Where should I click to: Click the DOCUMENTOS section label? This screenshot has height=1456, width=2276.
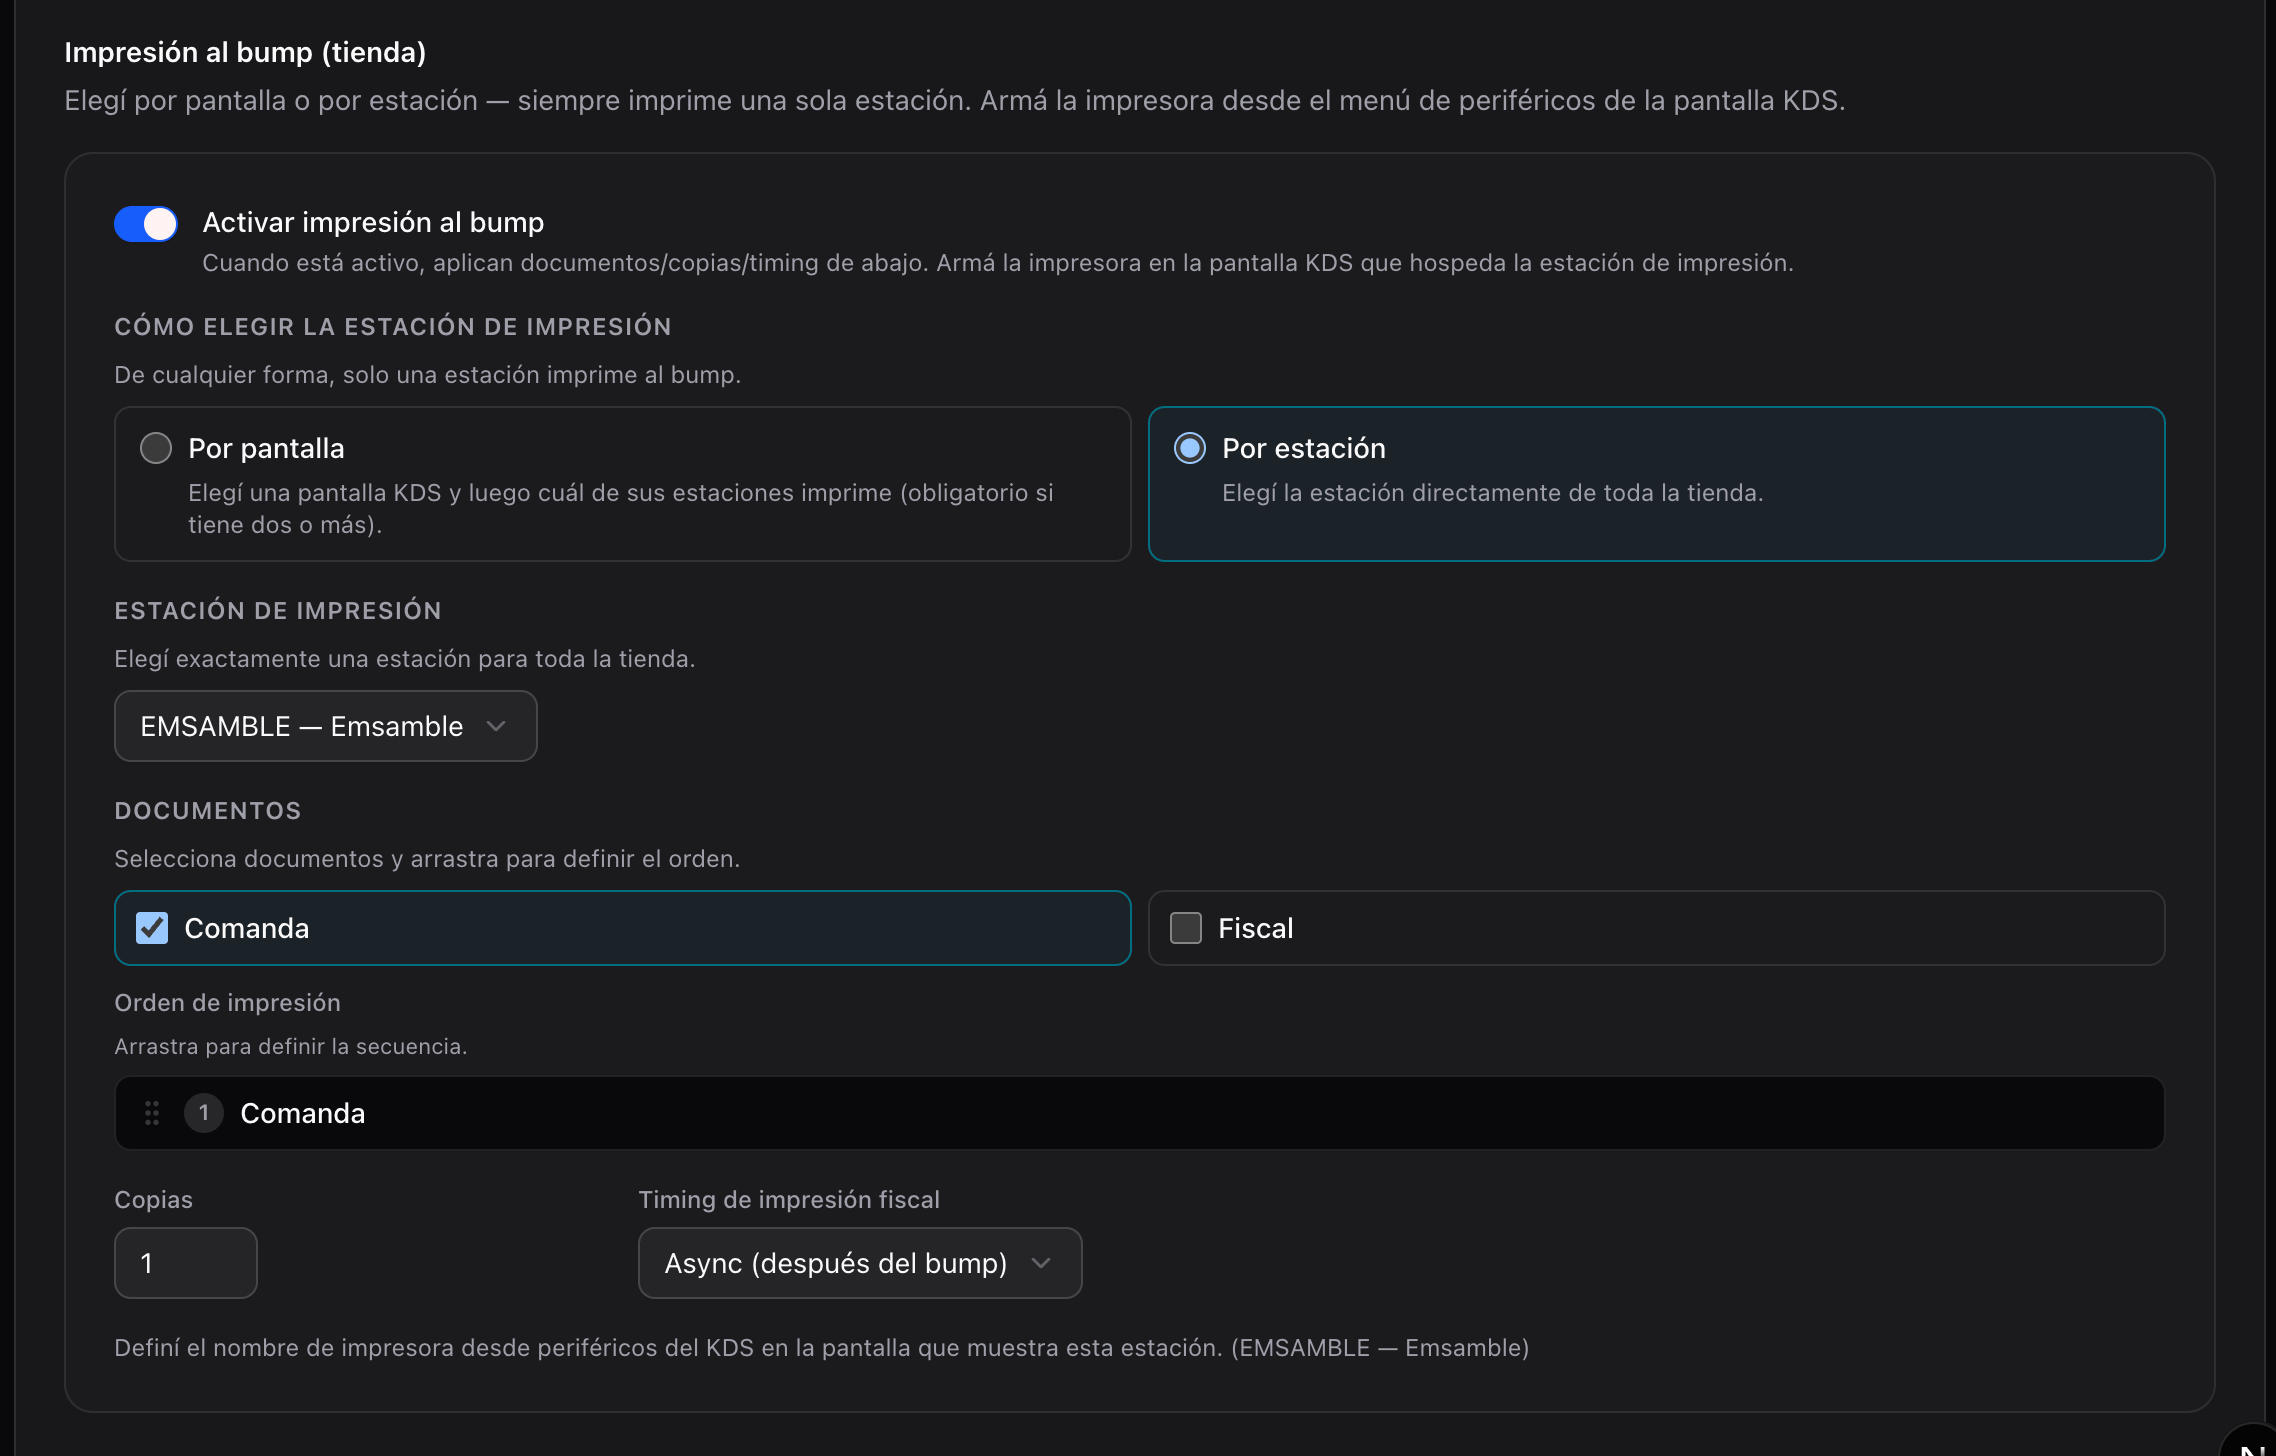coord(208,811)
